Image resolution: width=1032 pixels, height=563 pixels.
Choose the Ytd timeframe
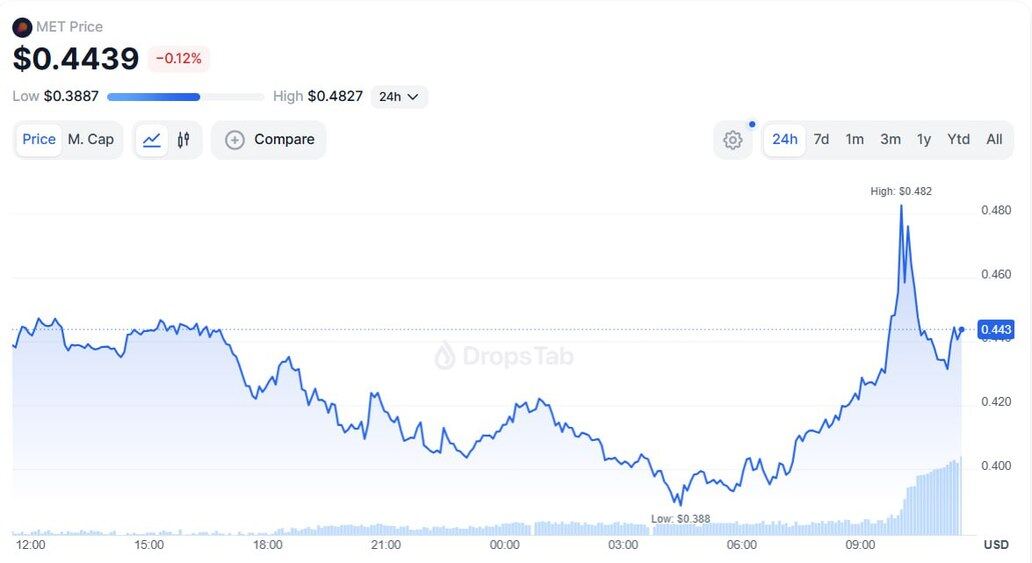958,140
